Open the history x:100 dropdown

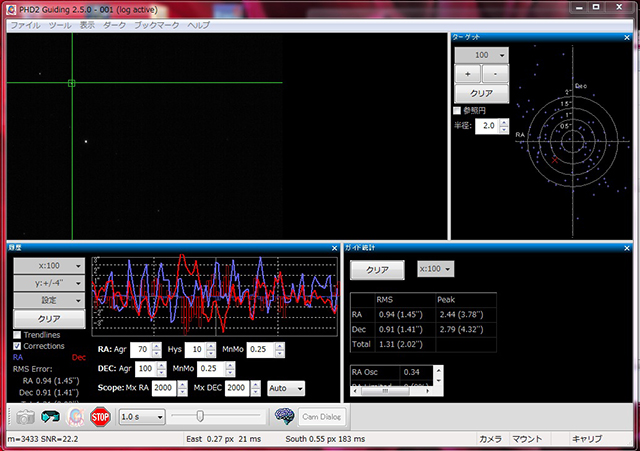coord(49,266)
